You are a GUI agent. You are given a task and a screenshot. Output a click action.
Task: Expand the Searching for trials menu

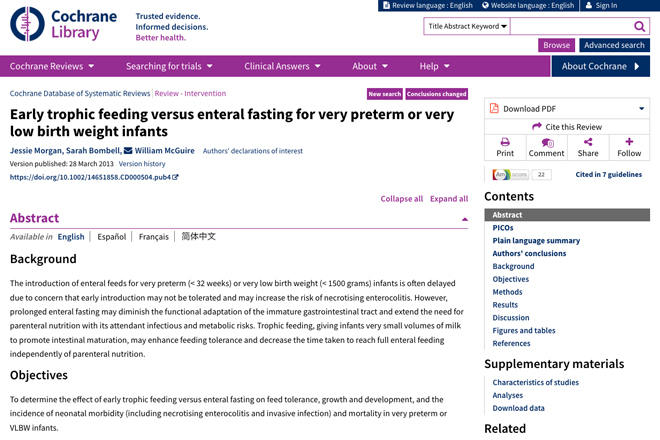point(169,66)
